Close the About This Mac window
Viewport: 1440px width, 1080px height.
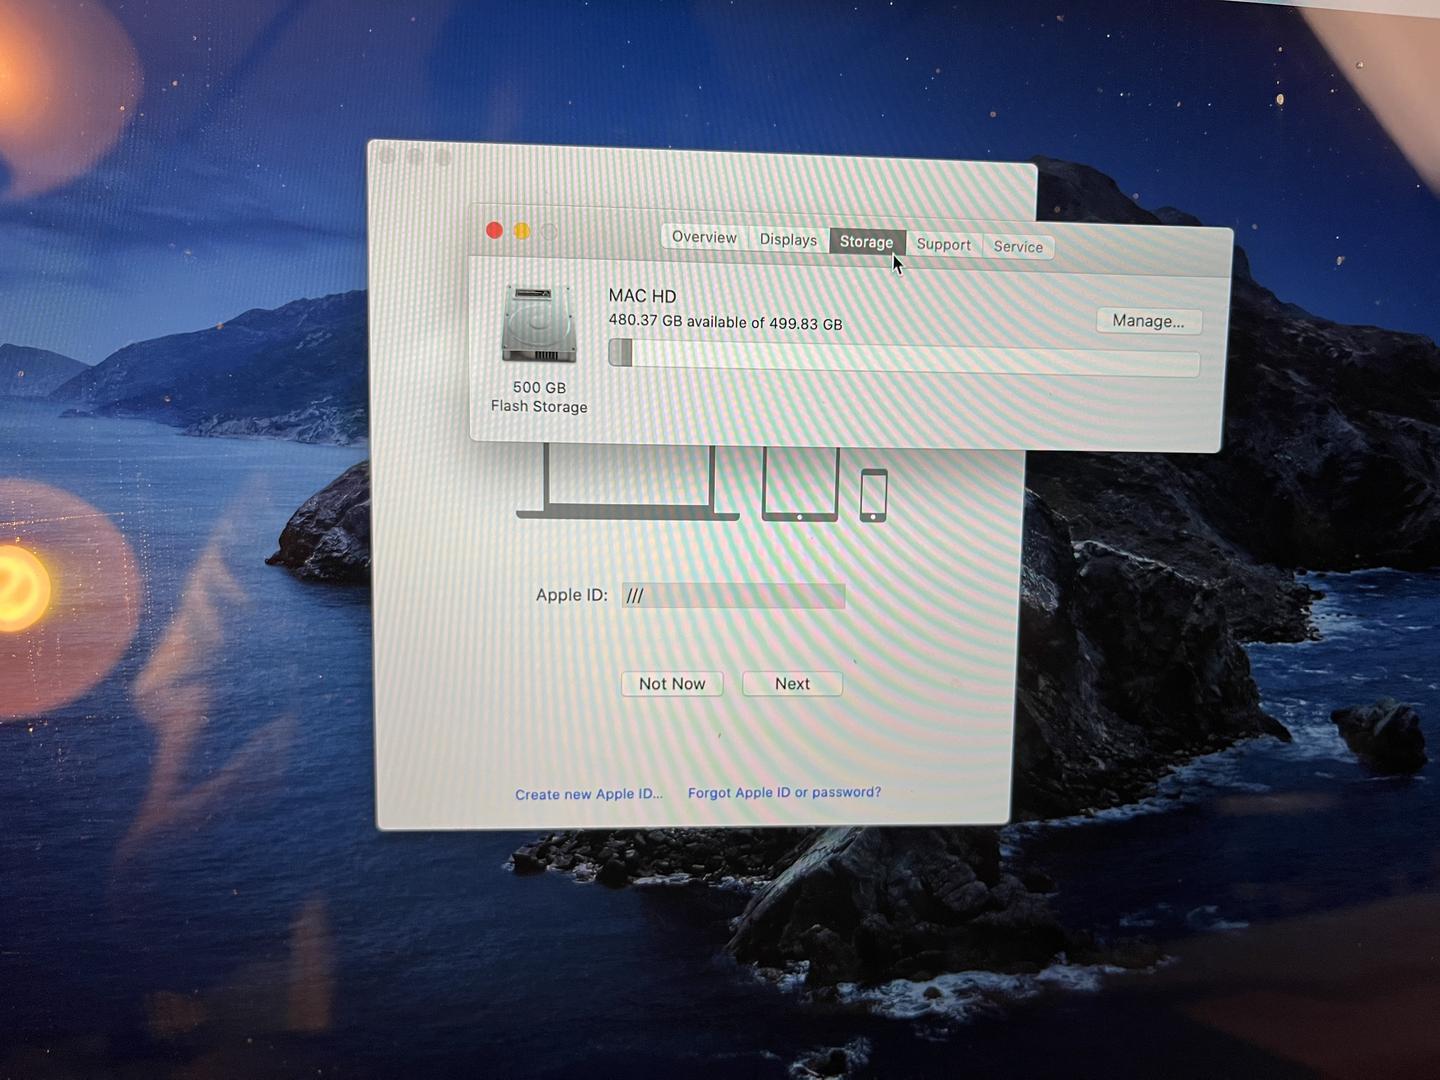point(494,230)
